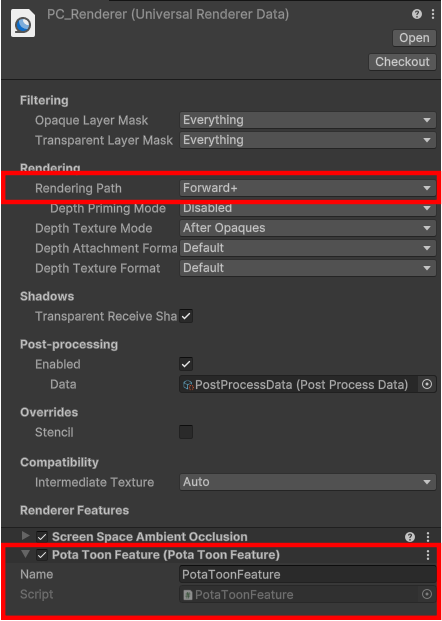Click the PotaToonFeature script object picker

point(427,594)
